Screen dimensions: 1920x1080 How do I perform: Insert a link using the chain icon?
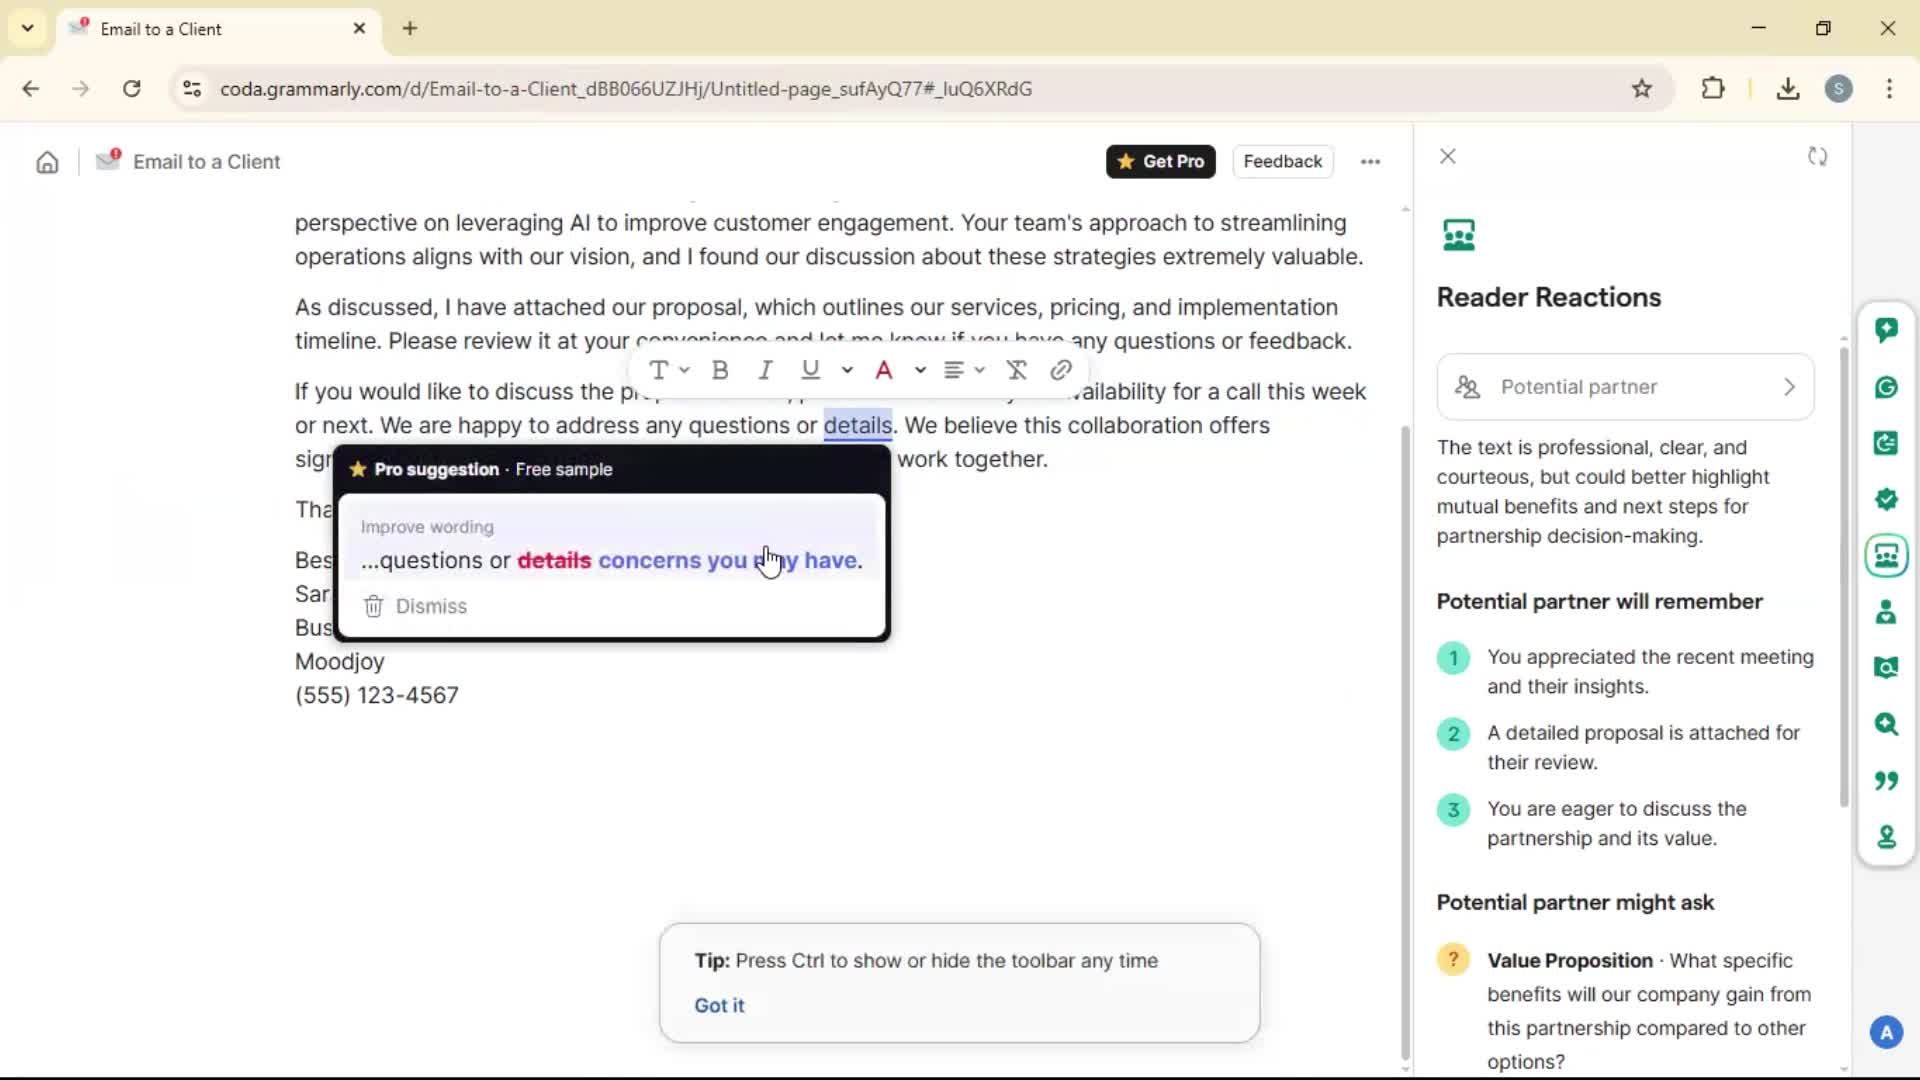(x=1061, y=371)
